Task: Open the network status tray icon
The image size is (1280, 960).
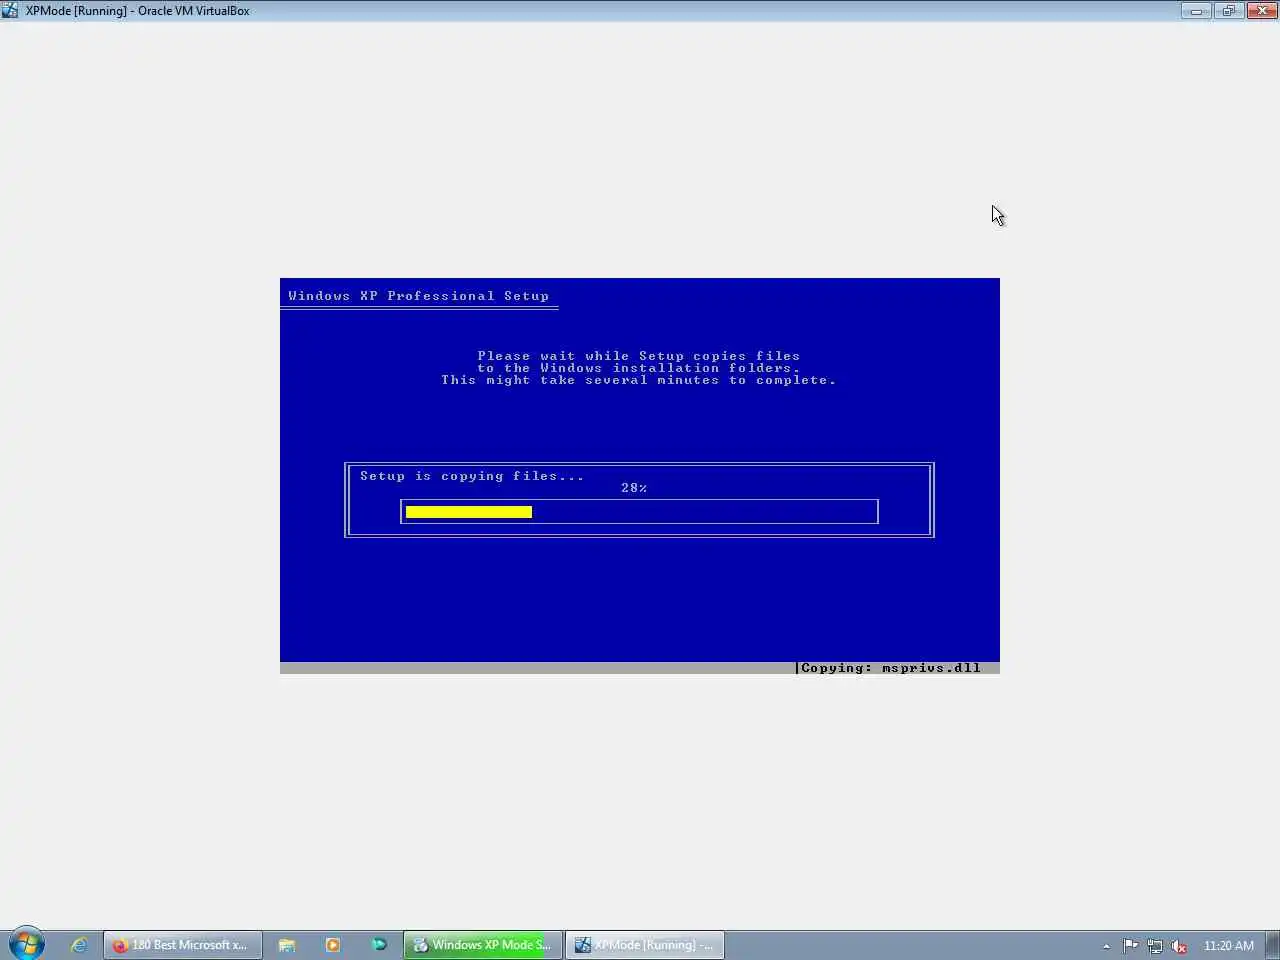Action: (1155, 946)
